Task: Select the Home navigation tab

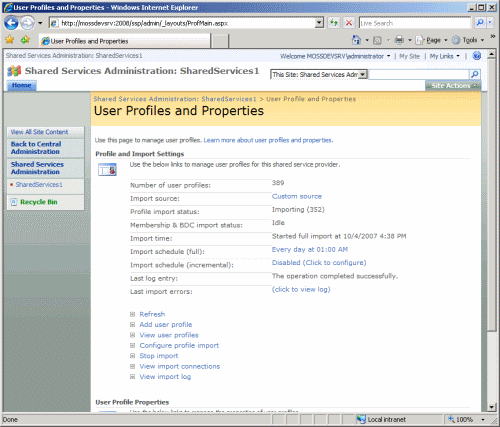Action: tap(22, 85)
